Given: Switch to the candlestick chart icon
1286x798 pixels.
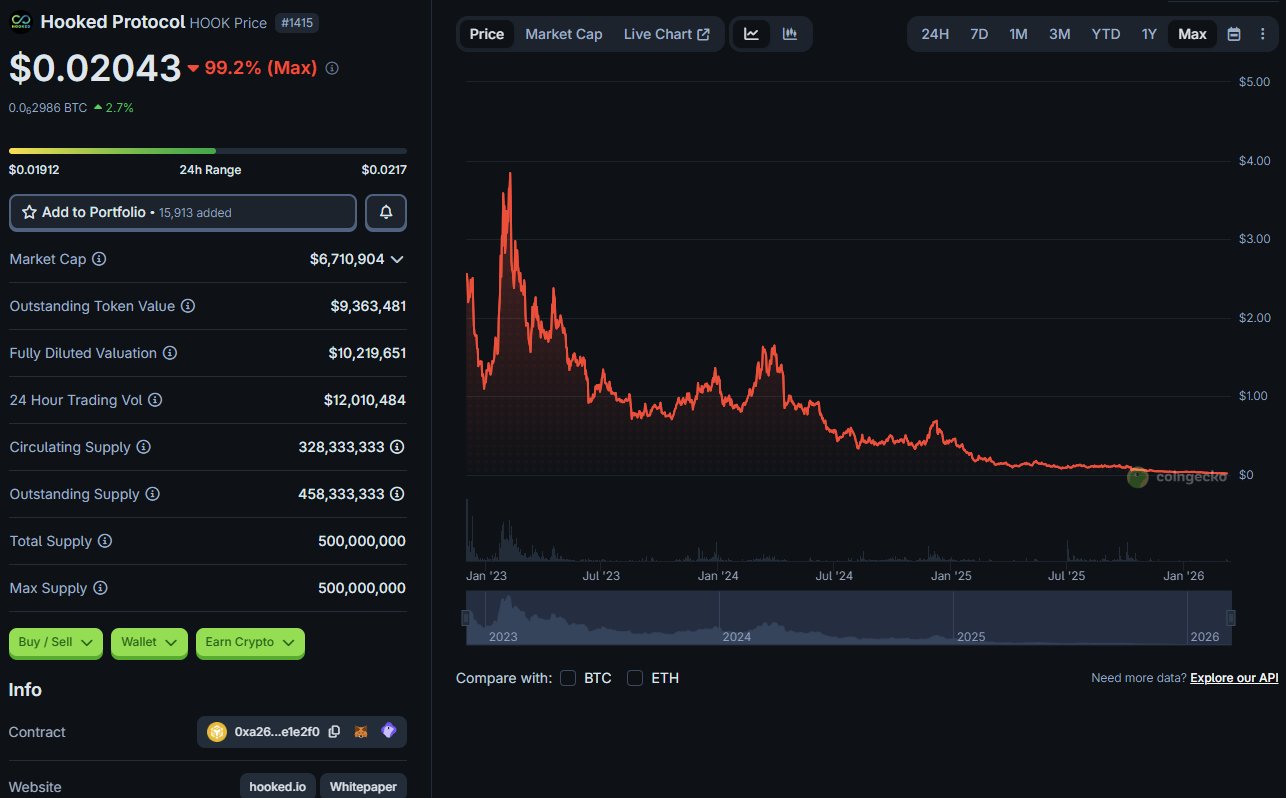Looking at the screenshot, I should pos(790,34).
